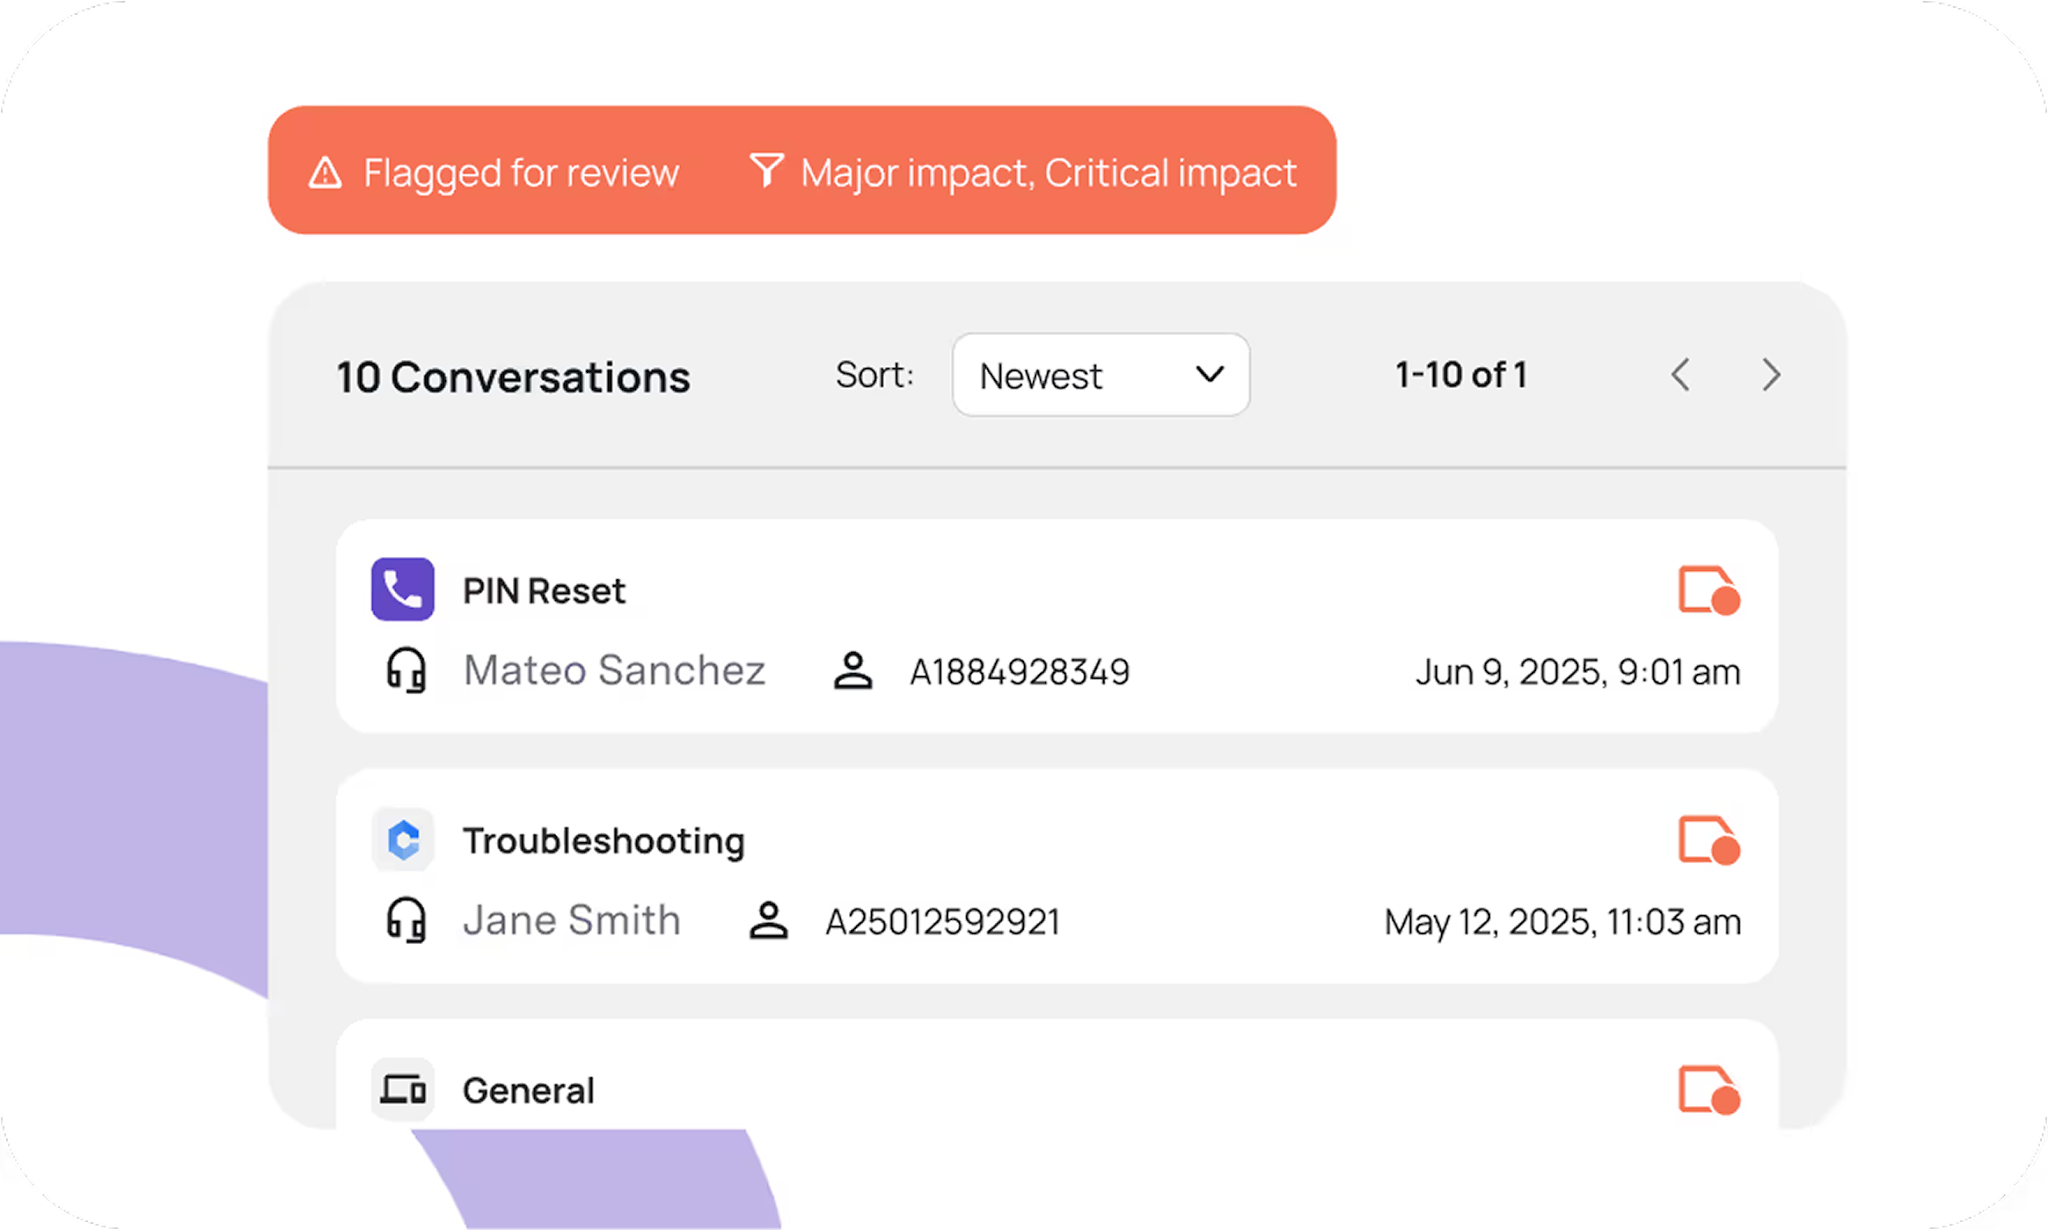Screen dimensions: 2048x1230
Task: Go to previous page of conversations
Action: tap(1681, 375)
